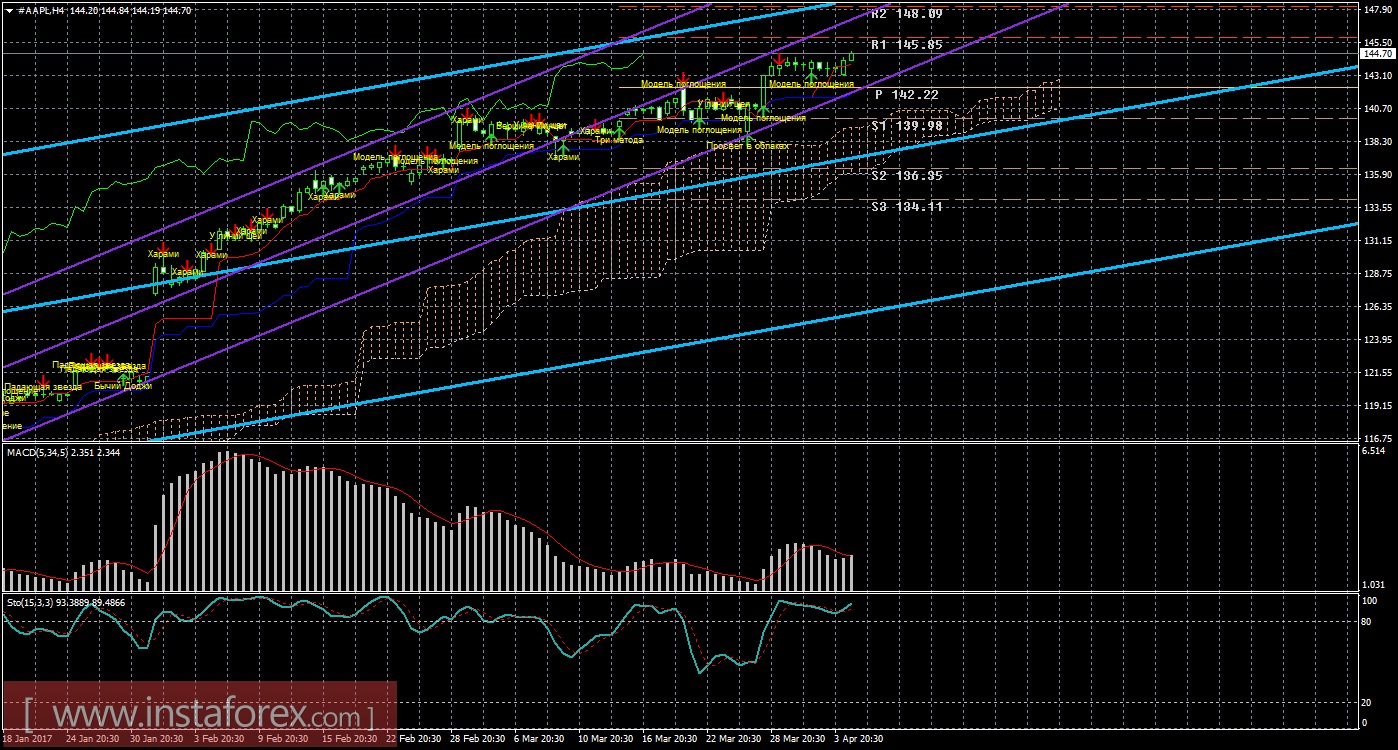This screenshot has width=1398, height=750.
Task: Click the MACD scale value 1.031
Action: coord(1376,584)
